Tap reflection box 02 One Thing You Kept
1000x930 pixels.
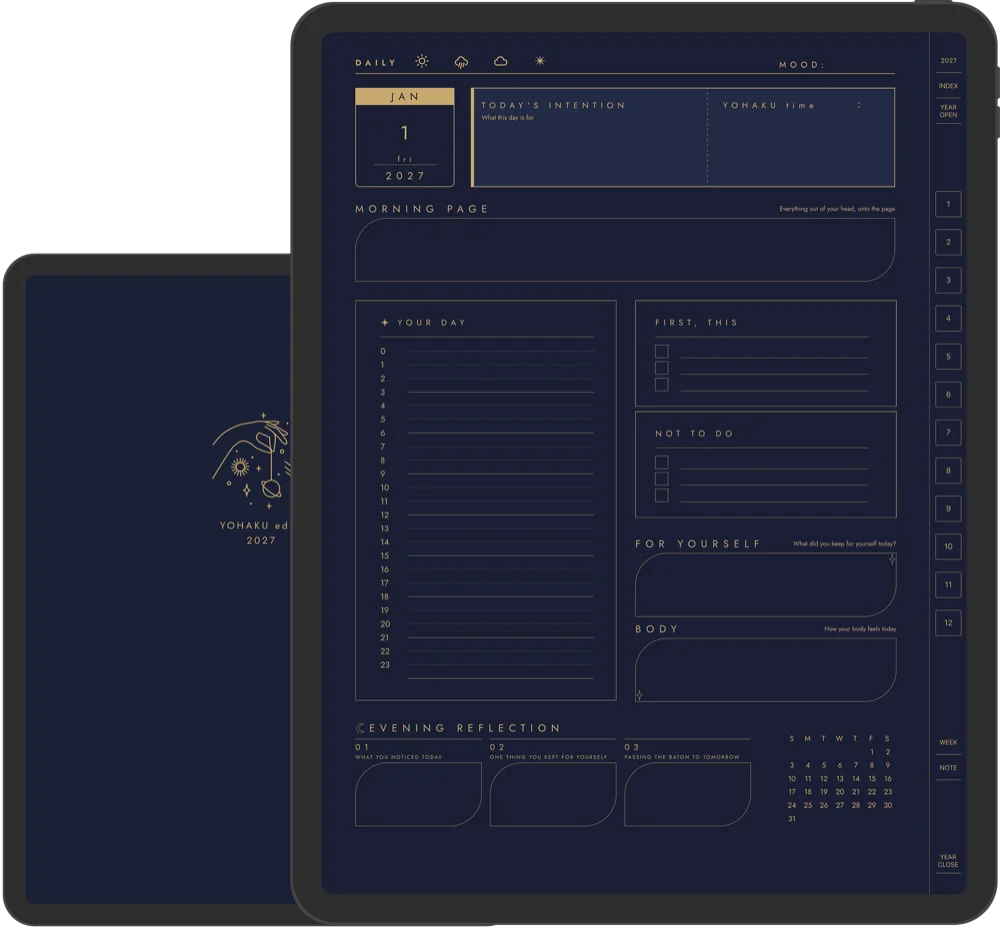[x=553, y=794]
